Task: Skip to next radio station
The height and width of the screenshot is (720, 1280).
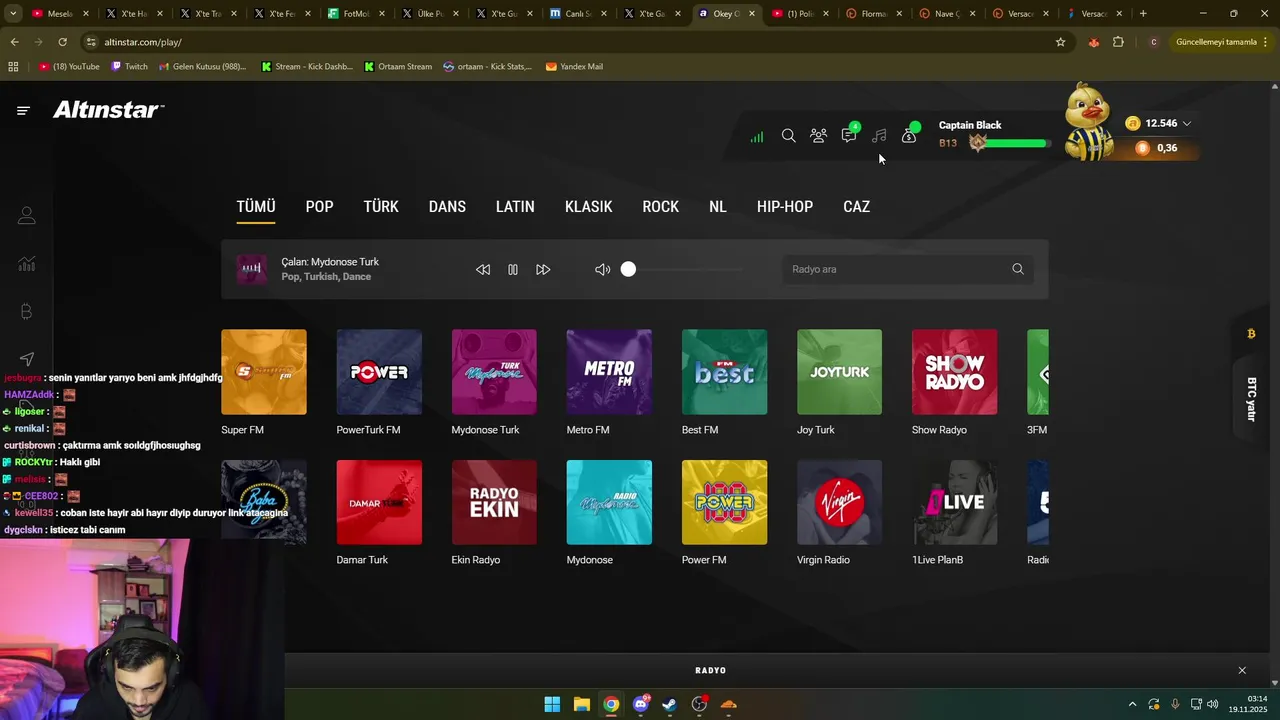Action: (543, 270)
